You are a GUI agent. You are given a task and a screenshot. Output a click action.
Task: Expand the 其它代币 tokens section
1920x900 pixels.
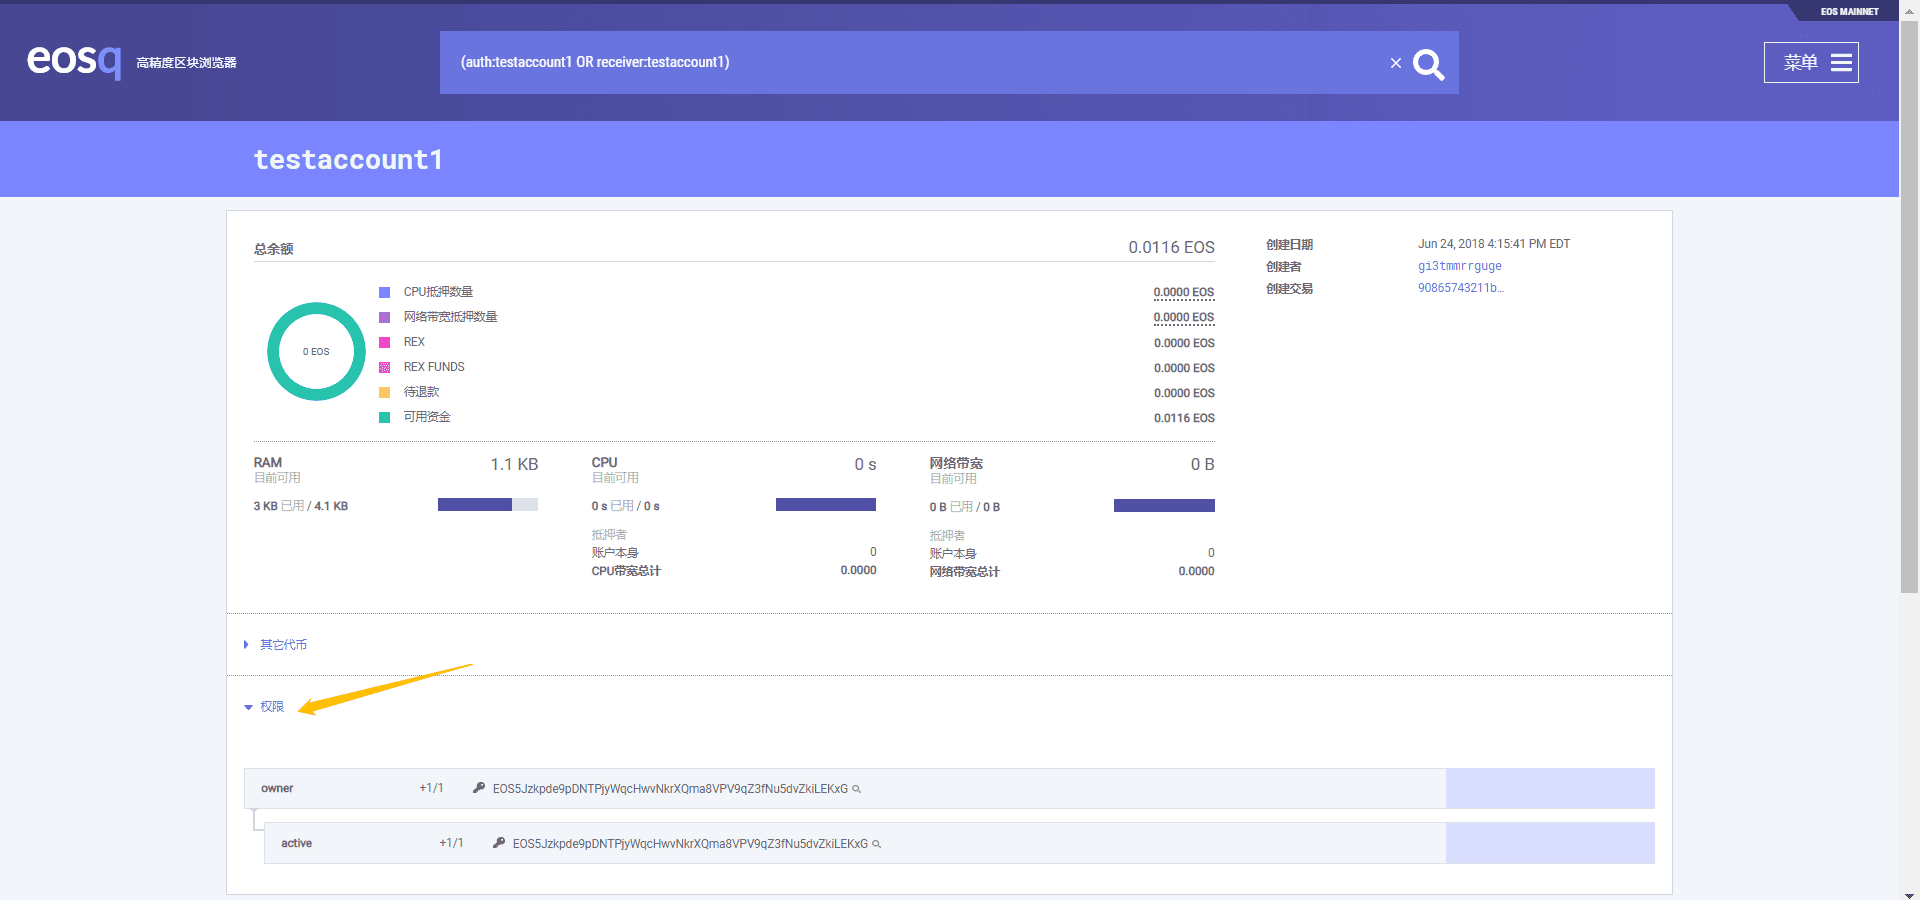pyautogui.click(x=282, y=644)
